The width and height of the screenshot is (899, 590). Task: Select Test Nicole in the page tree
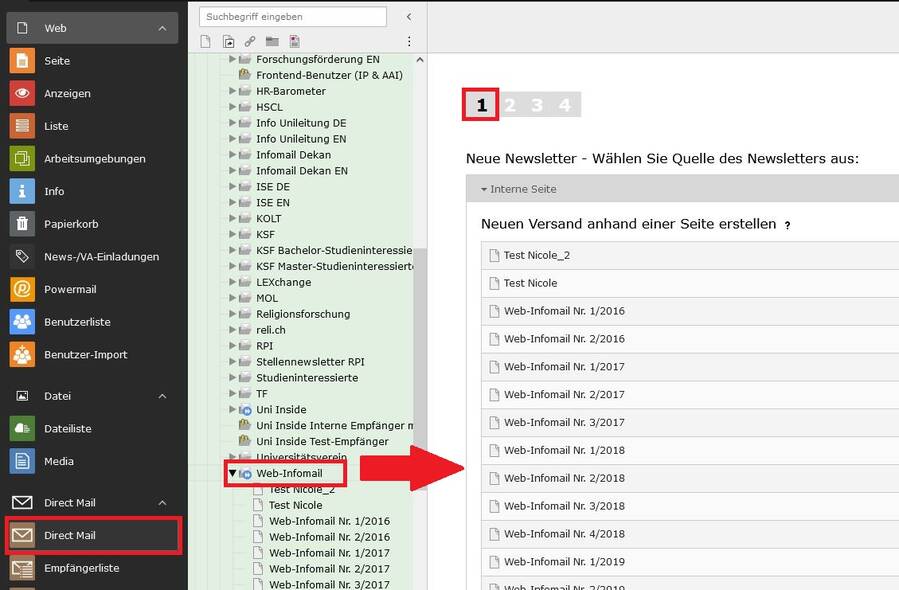(x=295, y=505)
